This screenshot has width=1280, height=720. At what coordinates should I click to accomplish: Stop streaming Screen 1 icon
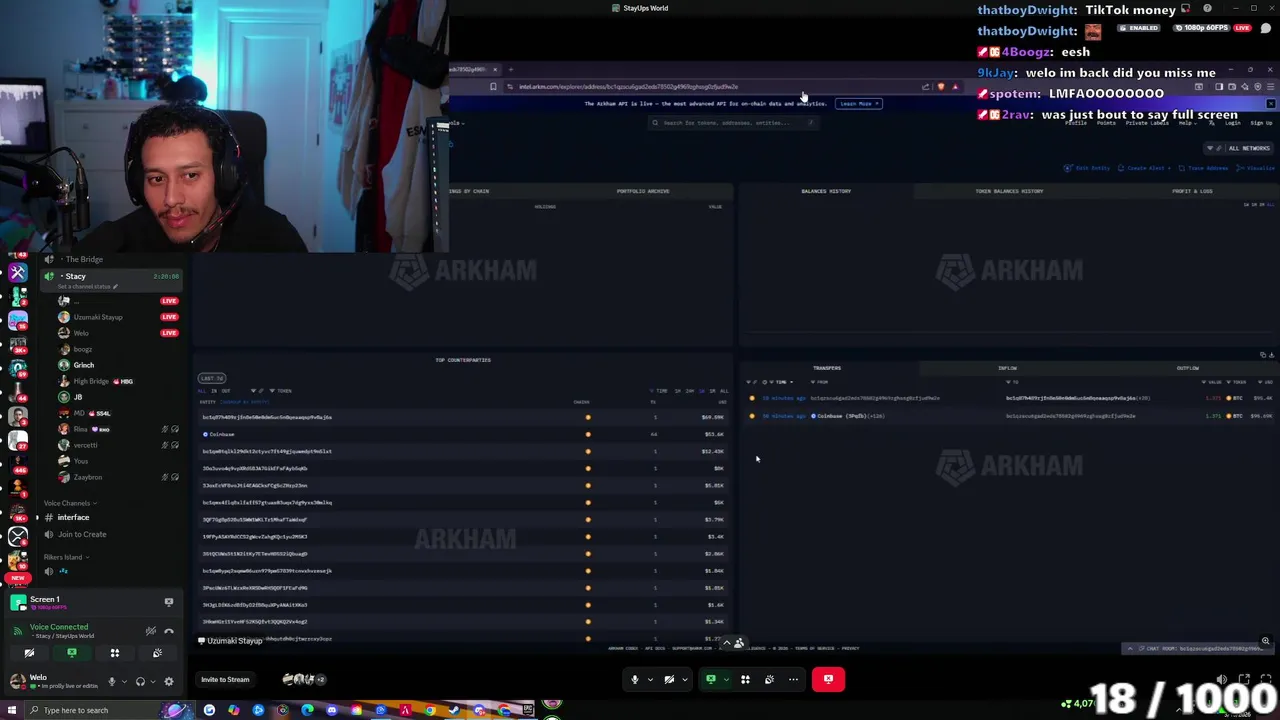click(x=168, y=602)
